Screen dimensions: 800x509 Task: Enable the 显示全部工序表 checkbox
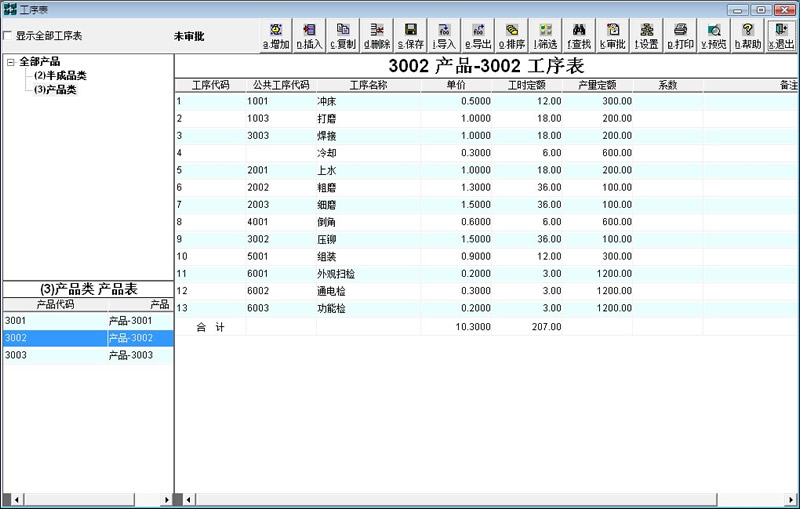pos(9,36)
